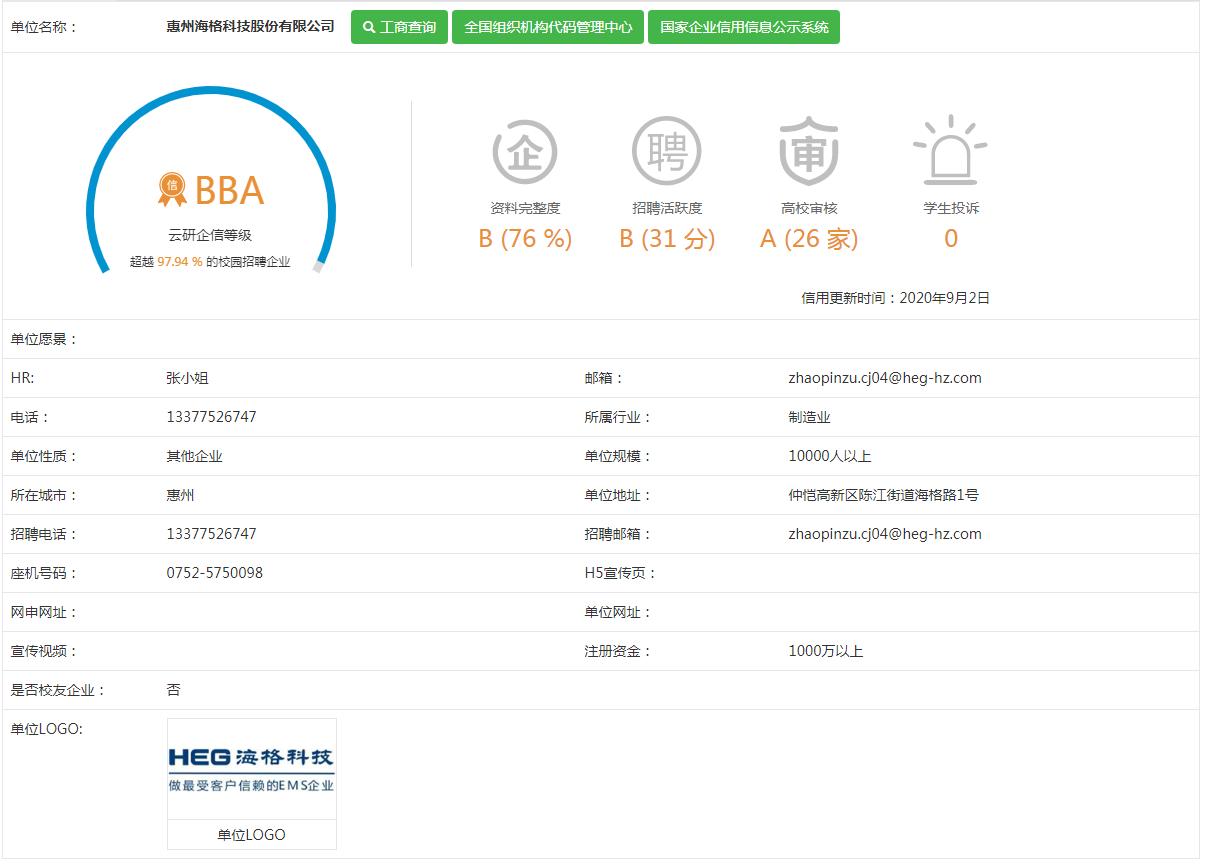Screen dimensions: 1208x859
Task: Click the 聘 recruitment activity icon
Action: pyautogui.click(x=666, y=152)
